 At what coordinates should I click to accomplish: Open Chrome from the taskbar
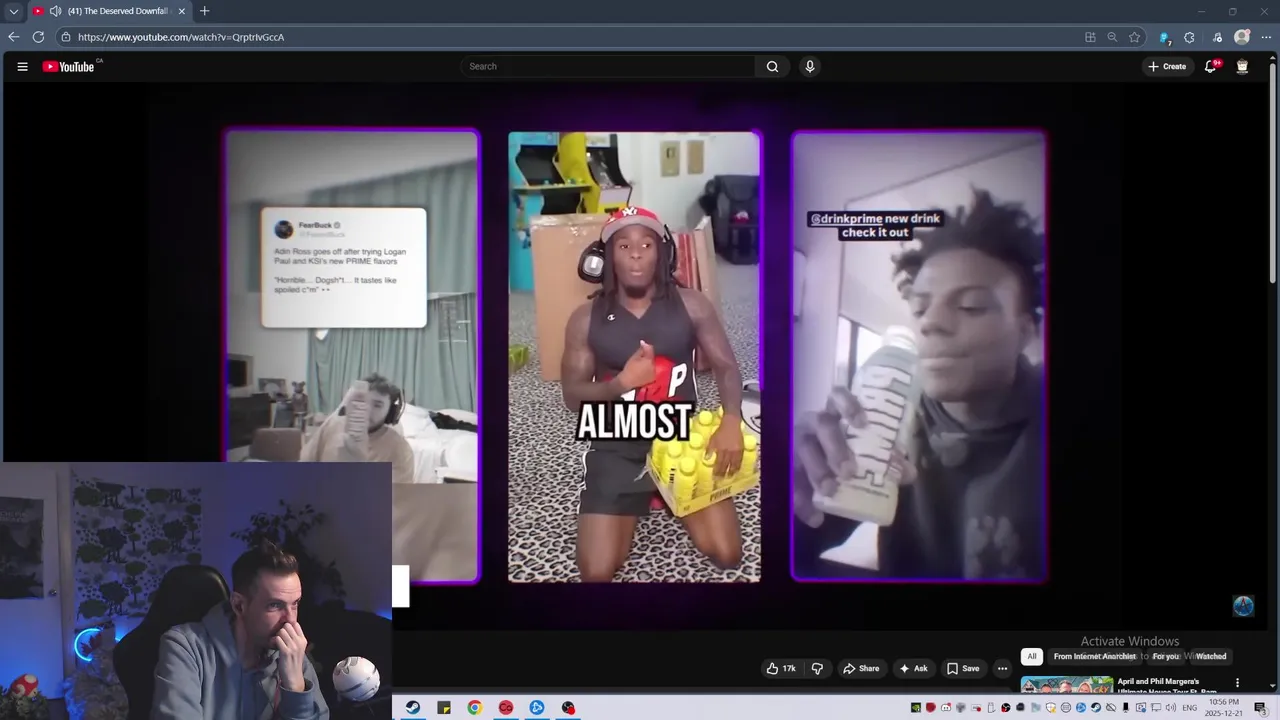[x=475, y=707]
